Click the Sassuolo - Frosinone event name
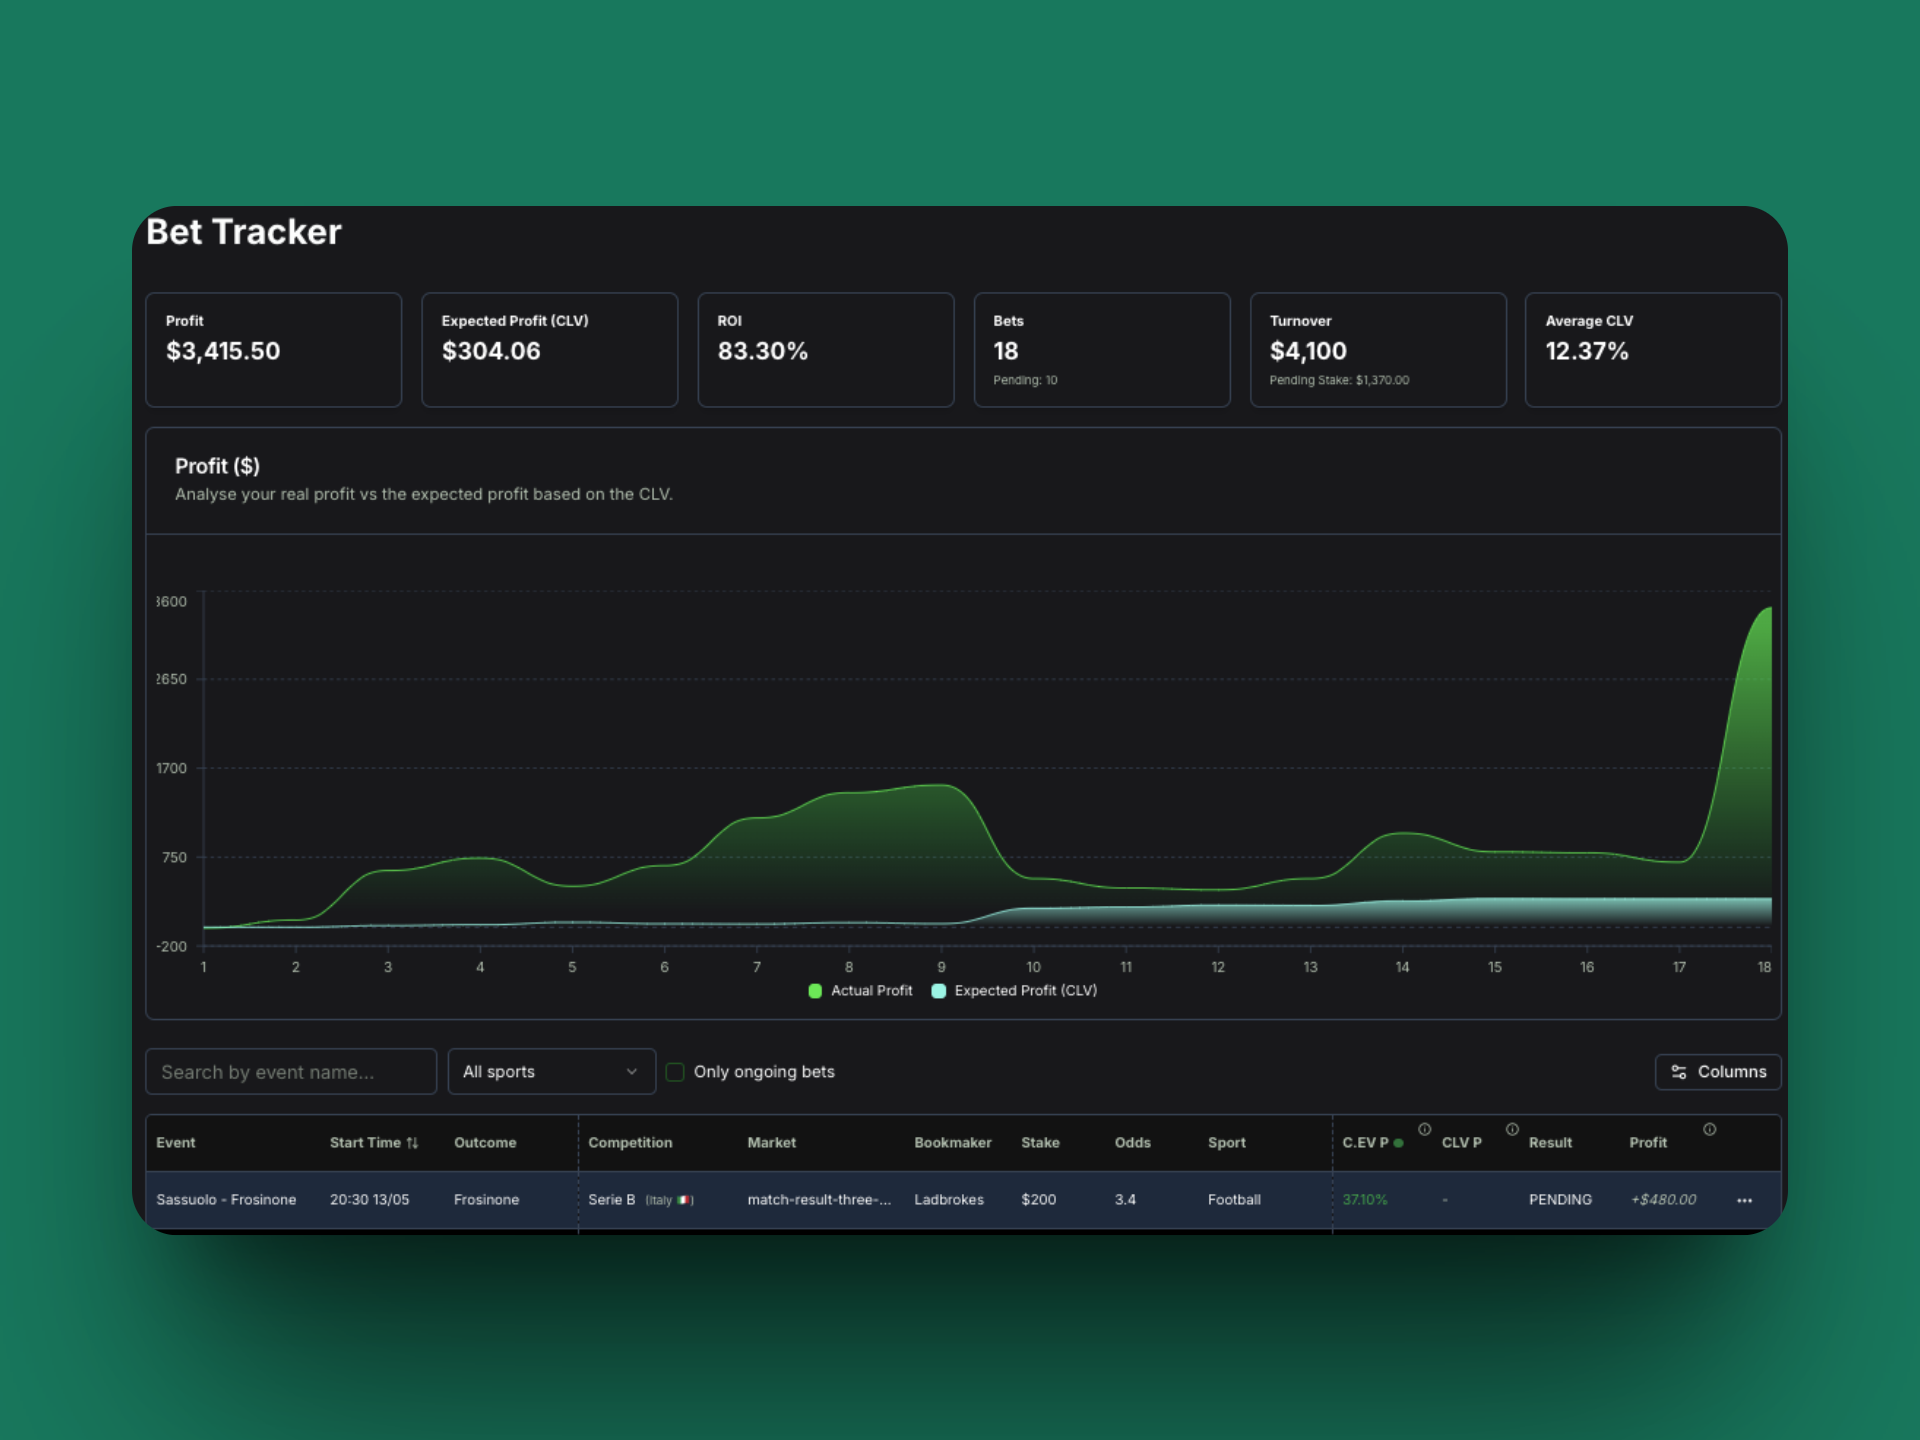The width and height of the screenshot is (1920, 1440). tap(227, 1199)
